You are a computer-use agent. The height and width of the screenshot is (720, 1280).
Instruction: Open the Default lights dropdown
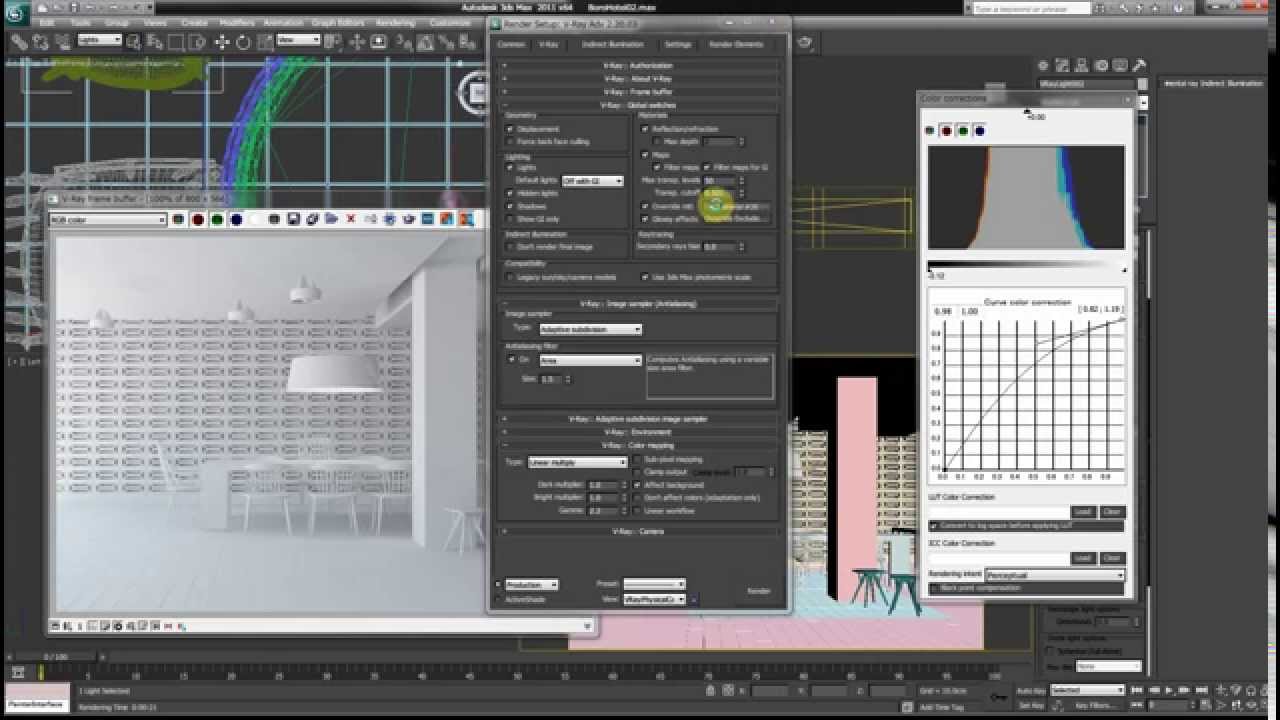point(592,181)
